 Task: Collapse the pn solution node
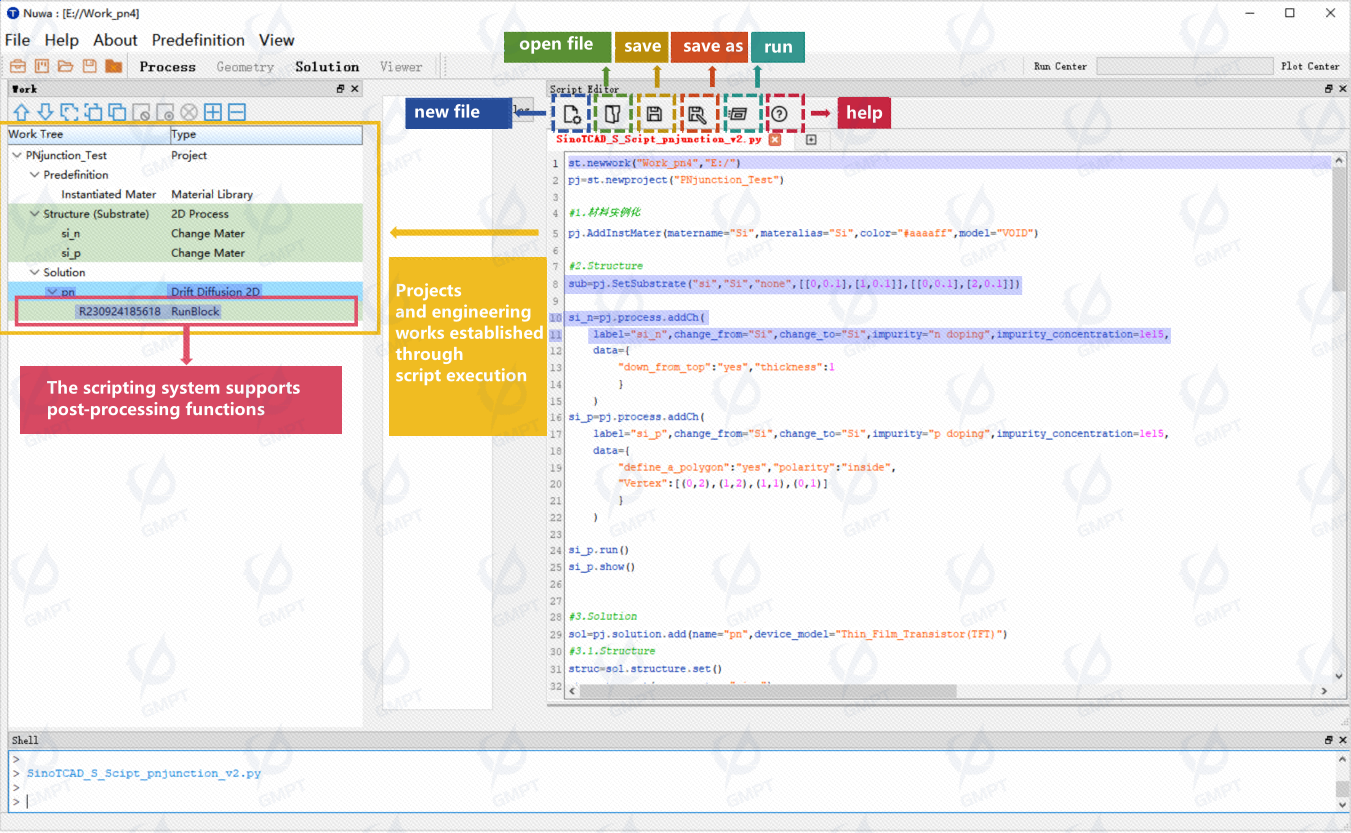pyautogui.click(x=52, y=292)
